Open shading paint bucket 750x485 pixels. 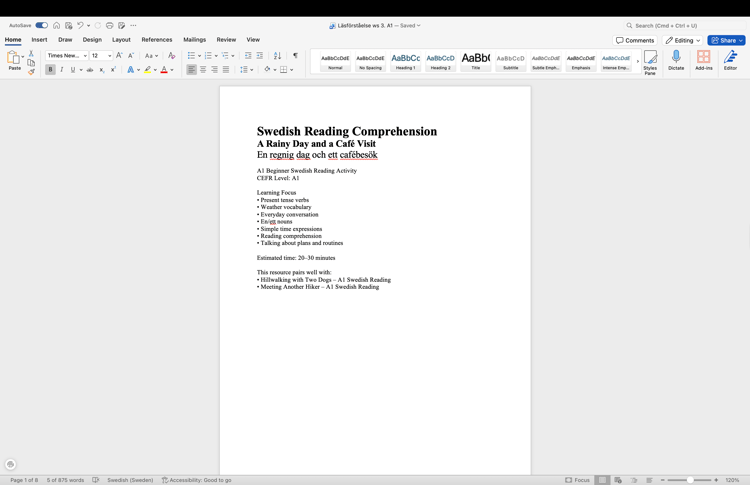(267, 70)
